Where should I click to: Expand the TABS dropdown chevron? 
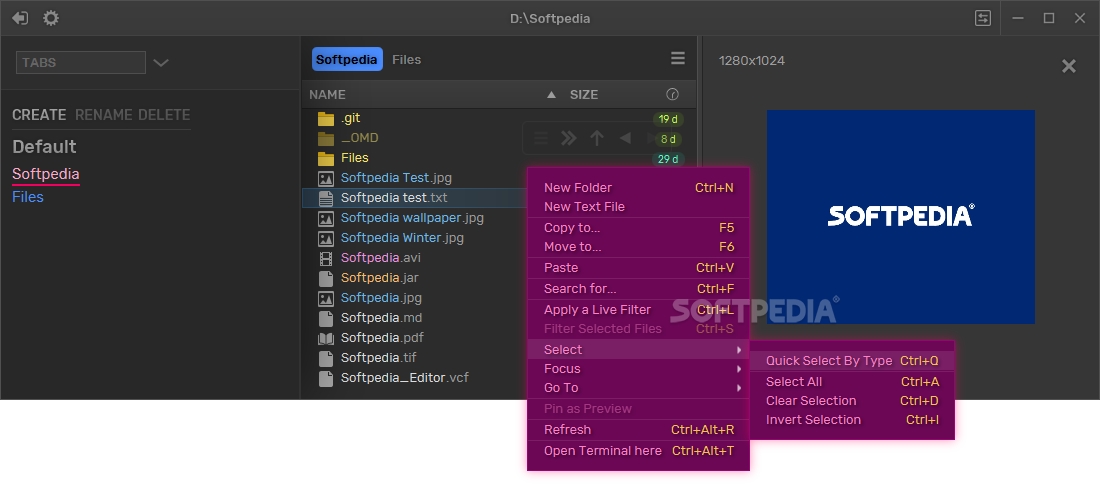point(161,62)
